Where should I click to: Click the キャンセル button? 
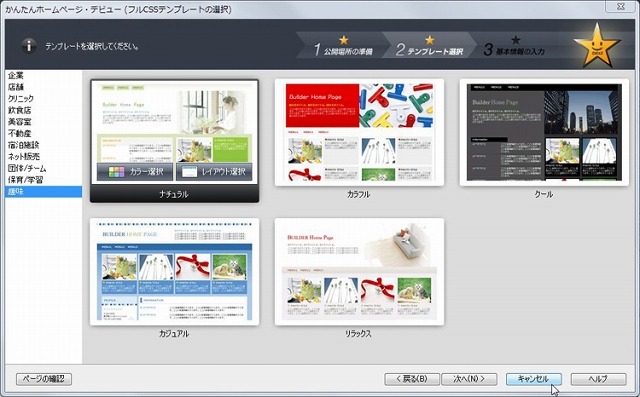coord(533,379)
